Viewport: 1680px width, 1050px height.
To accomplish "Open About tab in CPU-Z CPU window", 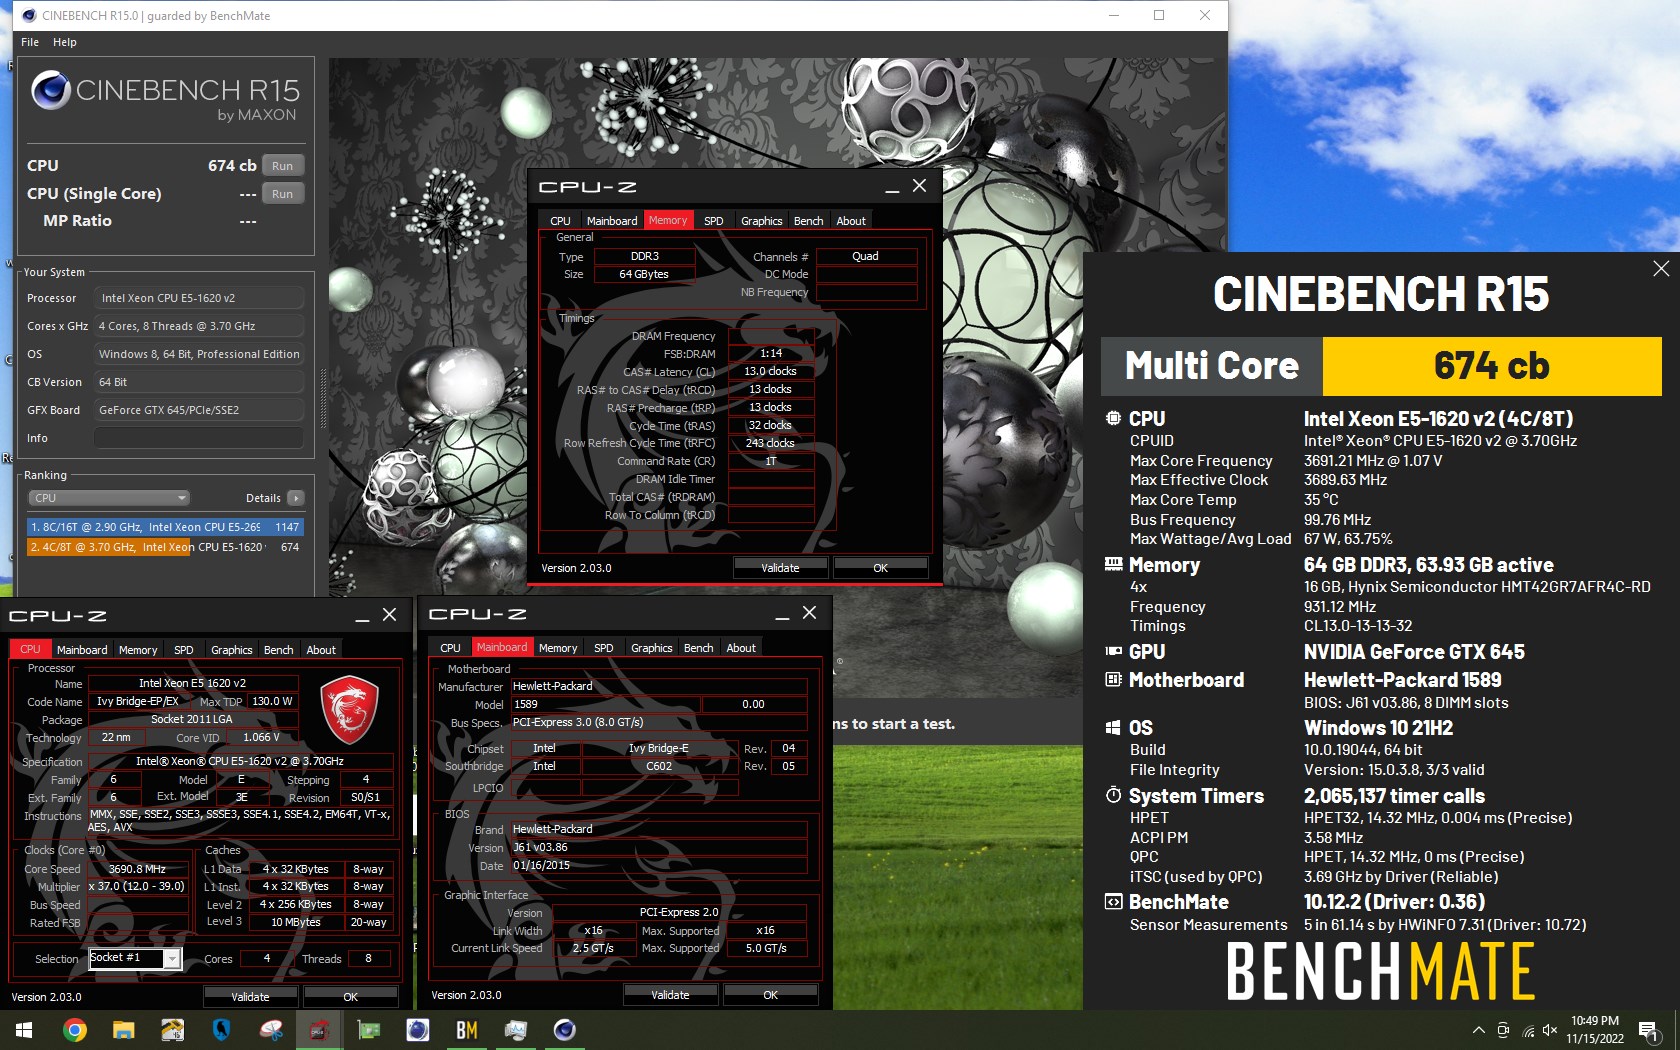I will [321, 650].
